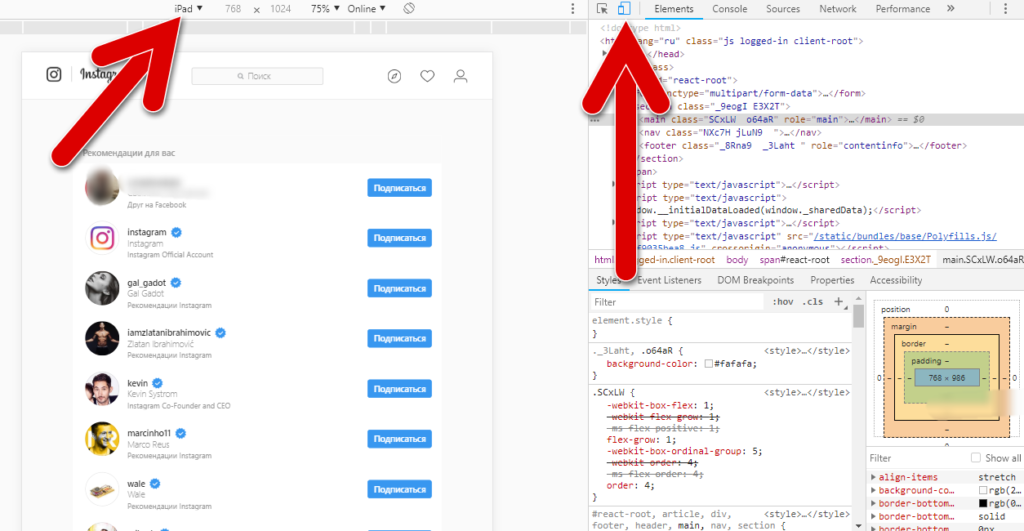
Task: Edit the 768 device width field
Action: tap(233, 8)
